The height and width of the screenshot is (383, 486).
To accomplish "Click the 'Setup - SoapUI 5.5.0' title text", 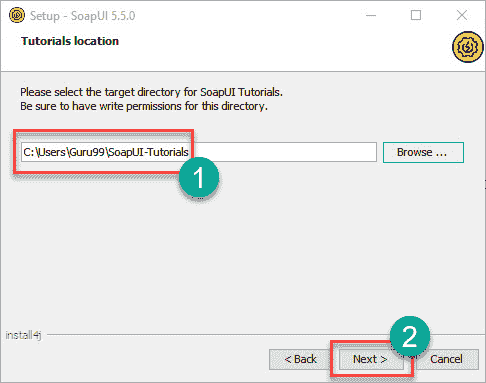I will click(x=83, y=16).
